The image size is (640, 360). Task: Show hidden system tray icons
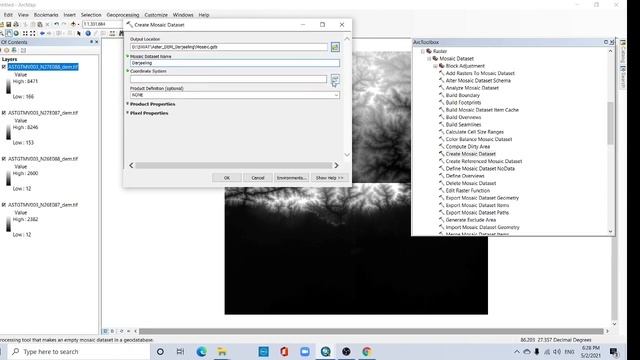(517, 351)
